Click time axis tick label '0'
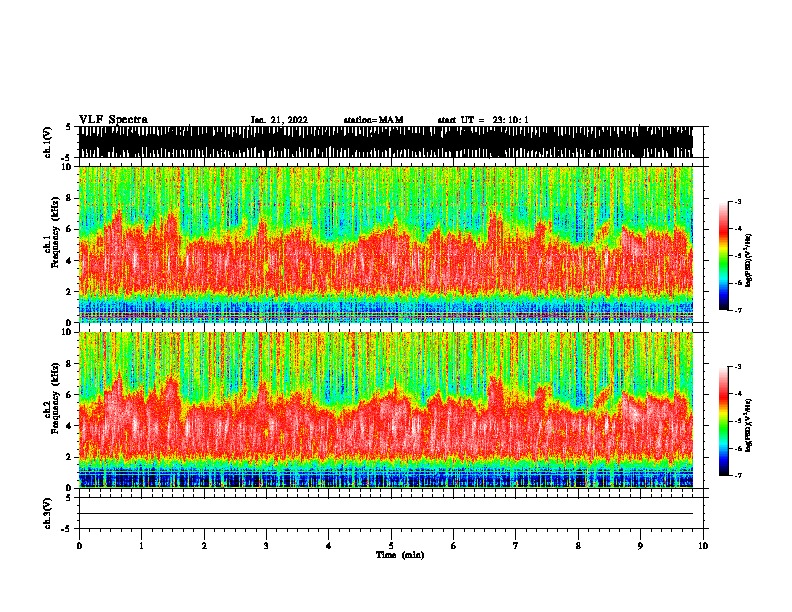This screenshot has height=612, width=792. 79,546
